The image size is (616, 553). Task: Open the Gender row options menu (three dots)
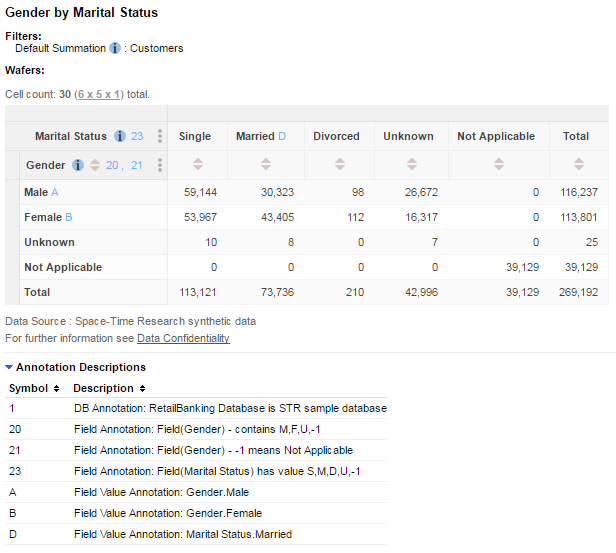(x=159, y=165)
